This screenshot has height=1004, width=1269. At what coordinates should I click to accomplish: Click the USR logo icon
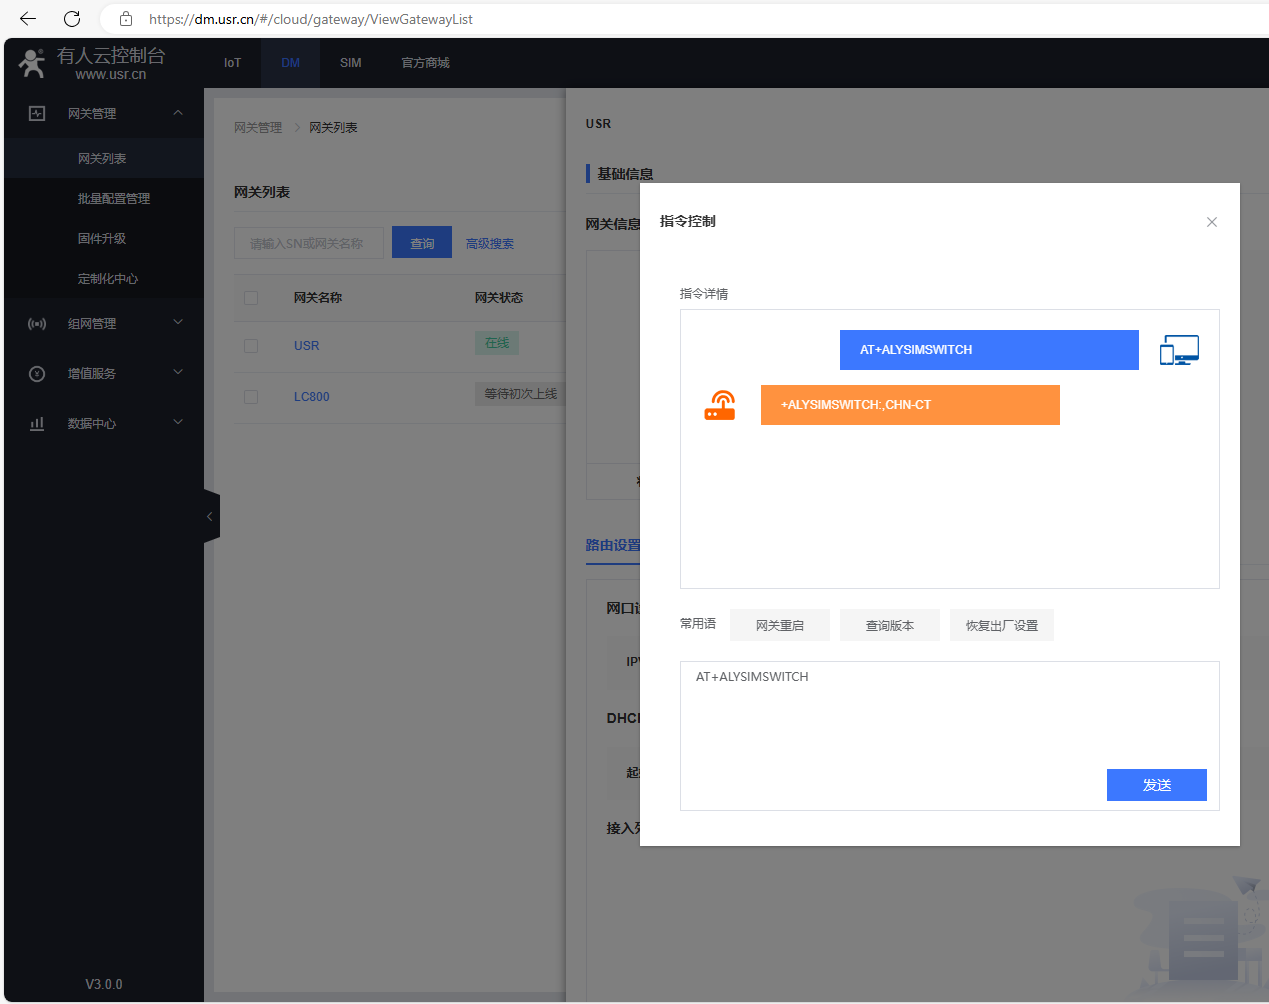(x=32, y=63)
